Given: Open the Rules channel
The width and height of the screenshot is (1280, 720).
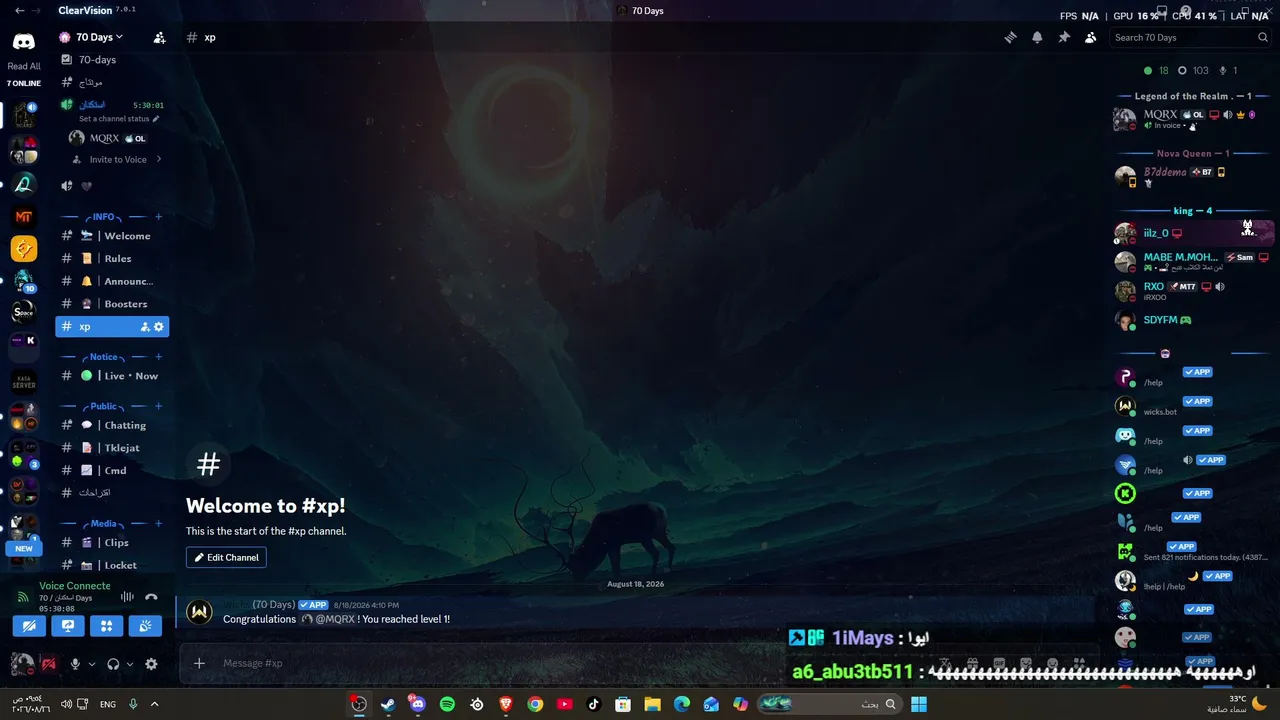Looking at the screenshot, I should click(112, 259).
